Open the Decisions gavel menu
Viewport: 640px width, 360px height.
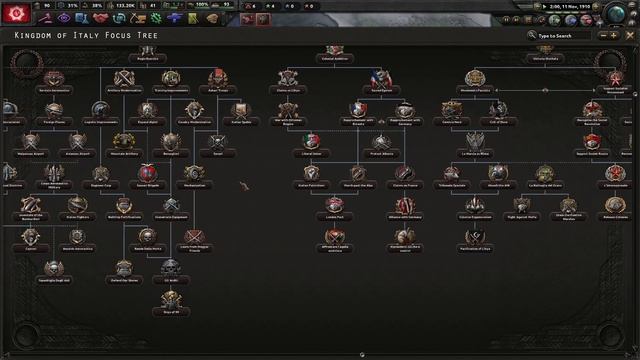click(x=46, y=18)
